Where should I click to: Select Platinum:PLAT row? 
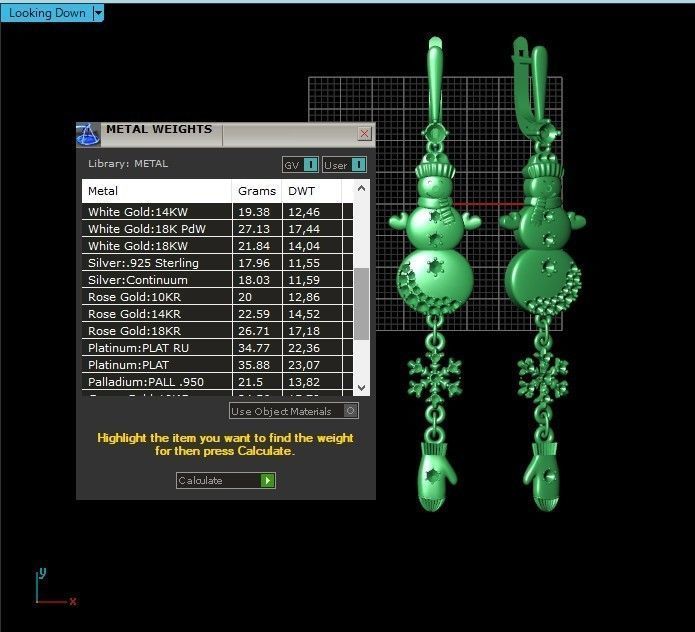coord(217,365)
